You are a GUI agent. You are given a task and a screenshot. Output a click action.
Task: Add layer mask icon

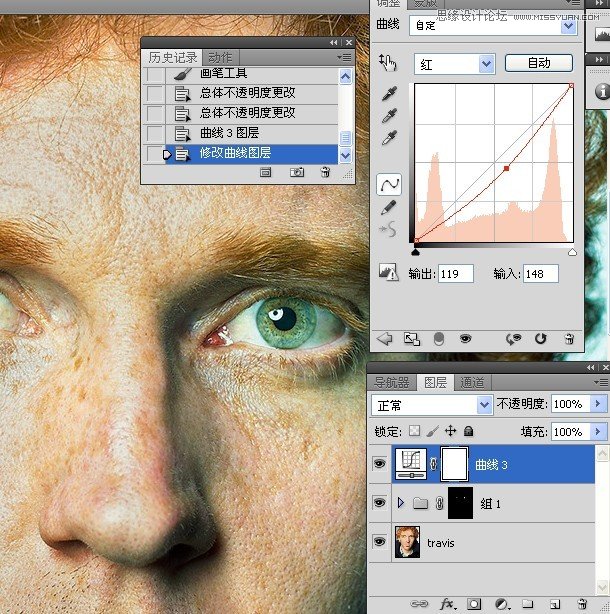474,604
